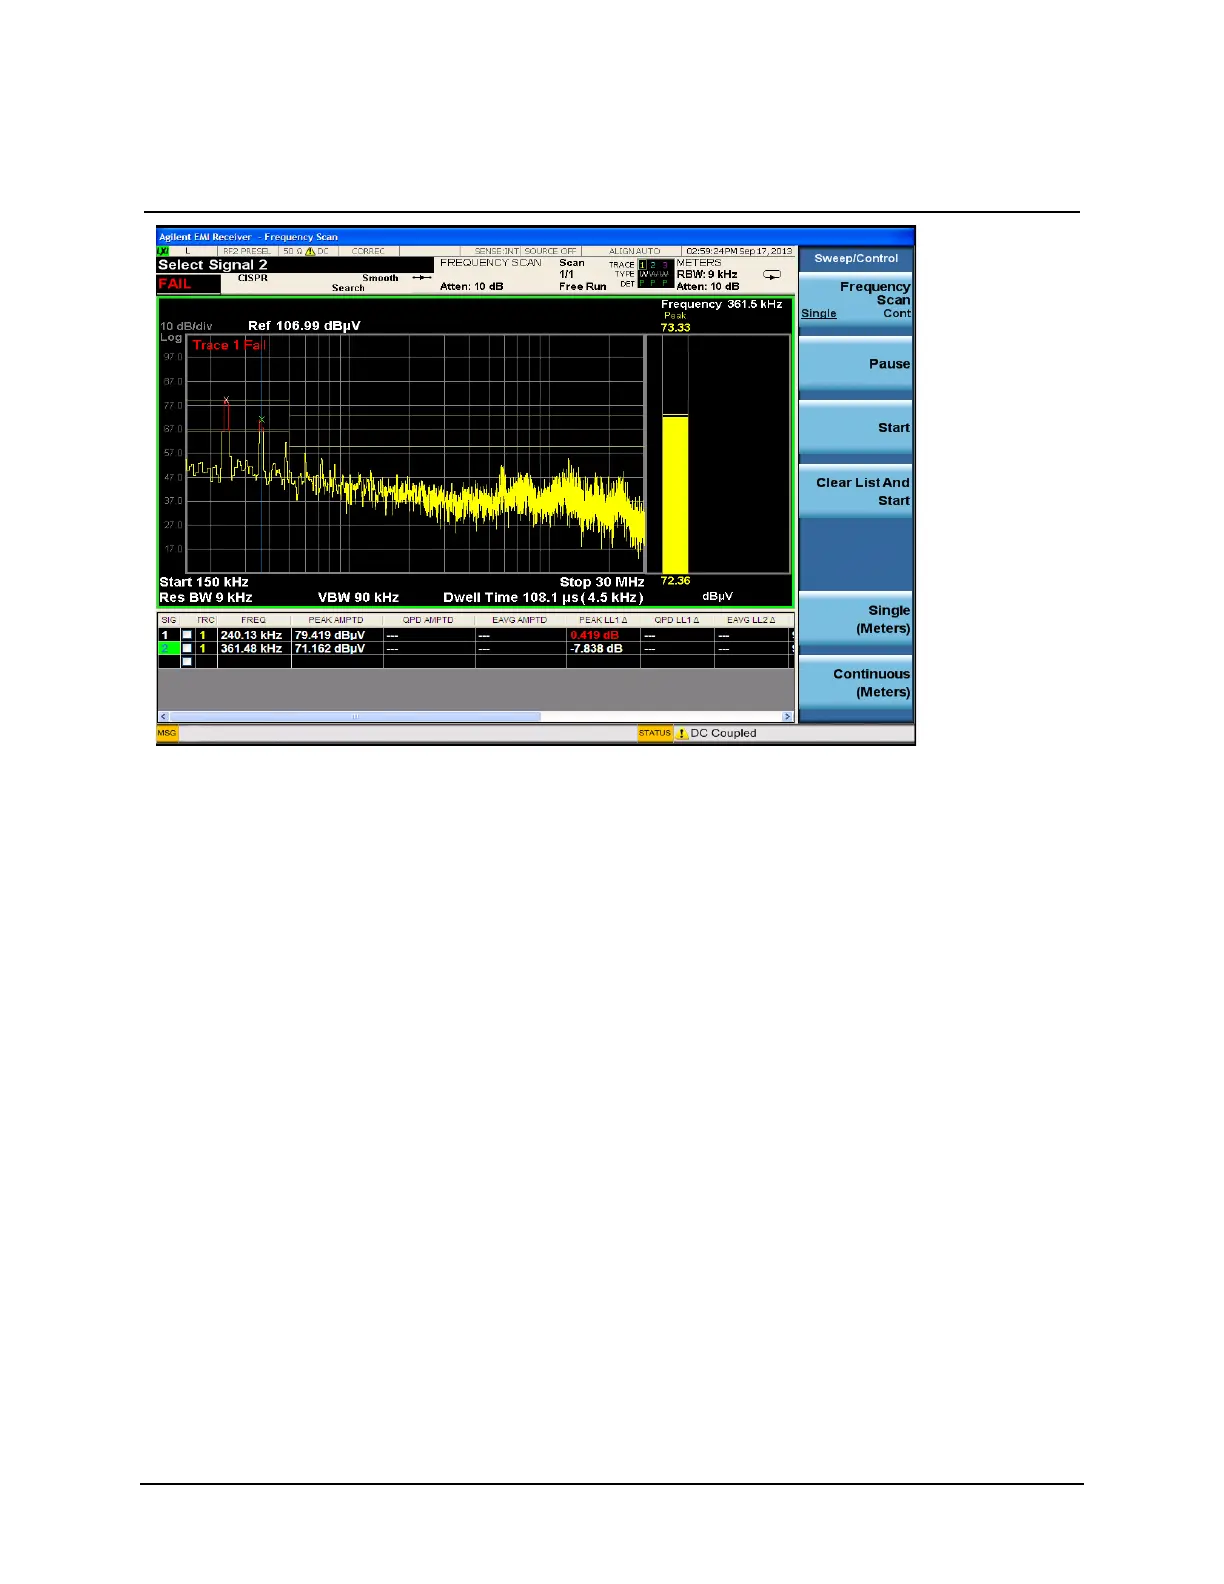The height and width of the screenshot is (1584, 1224).
Task: Select the PEAK AMPTD column header
Action: coord(336,620)
